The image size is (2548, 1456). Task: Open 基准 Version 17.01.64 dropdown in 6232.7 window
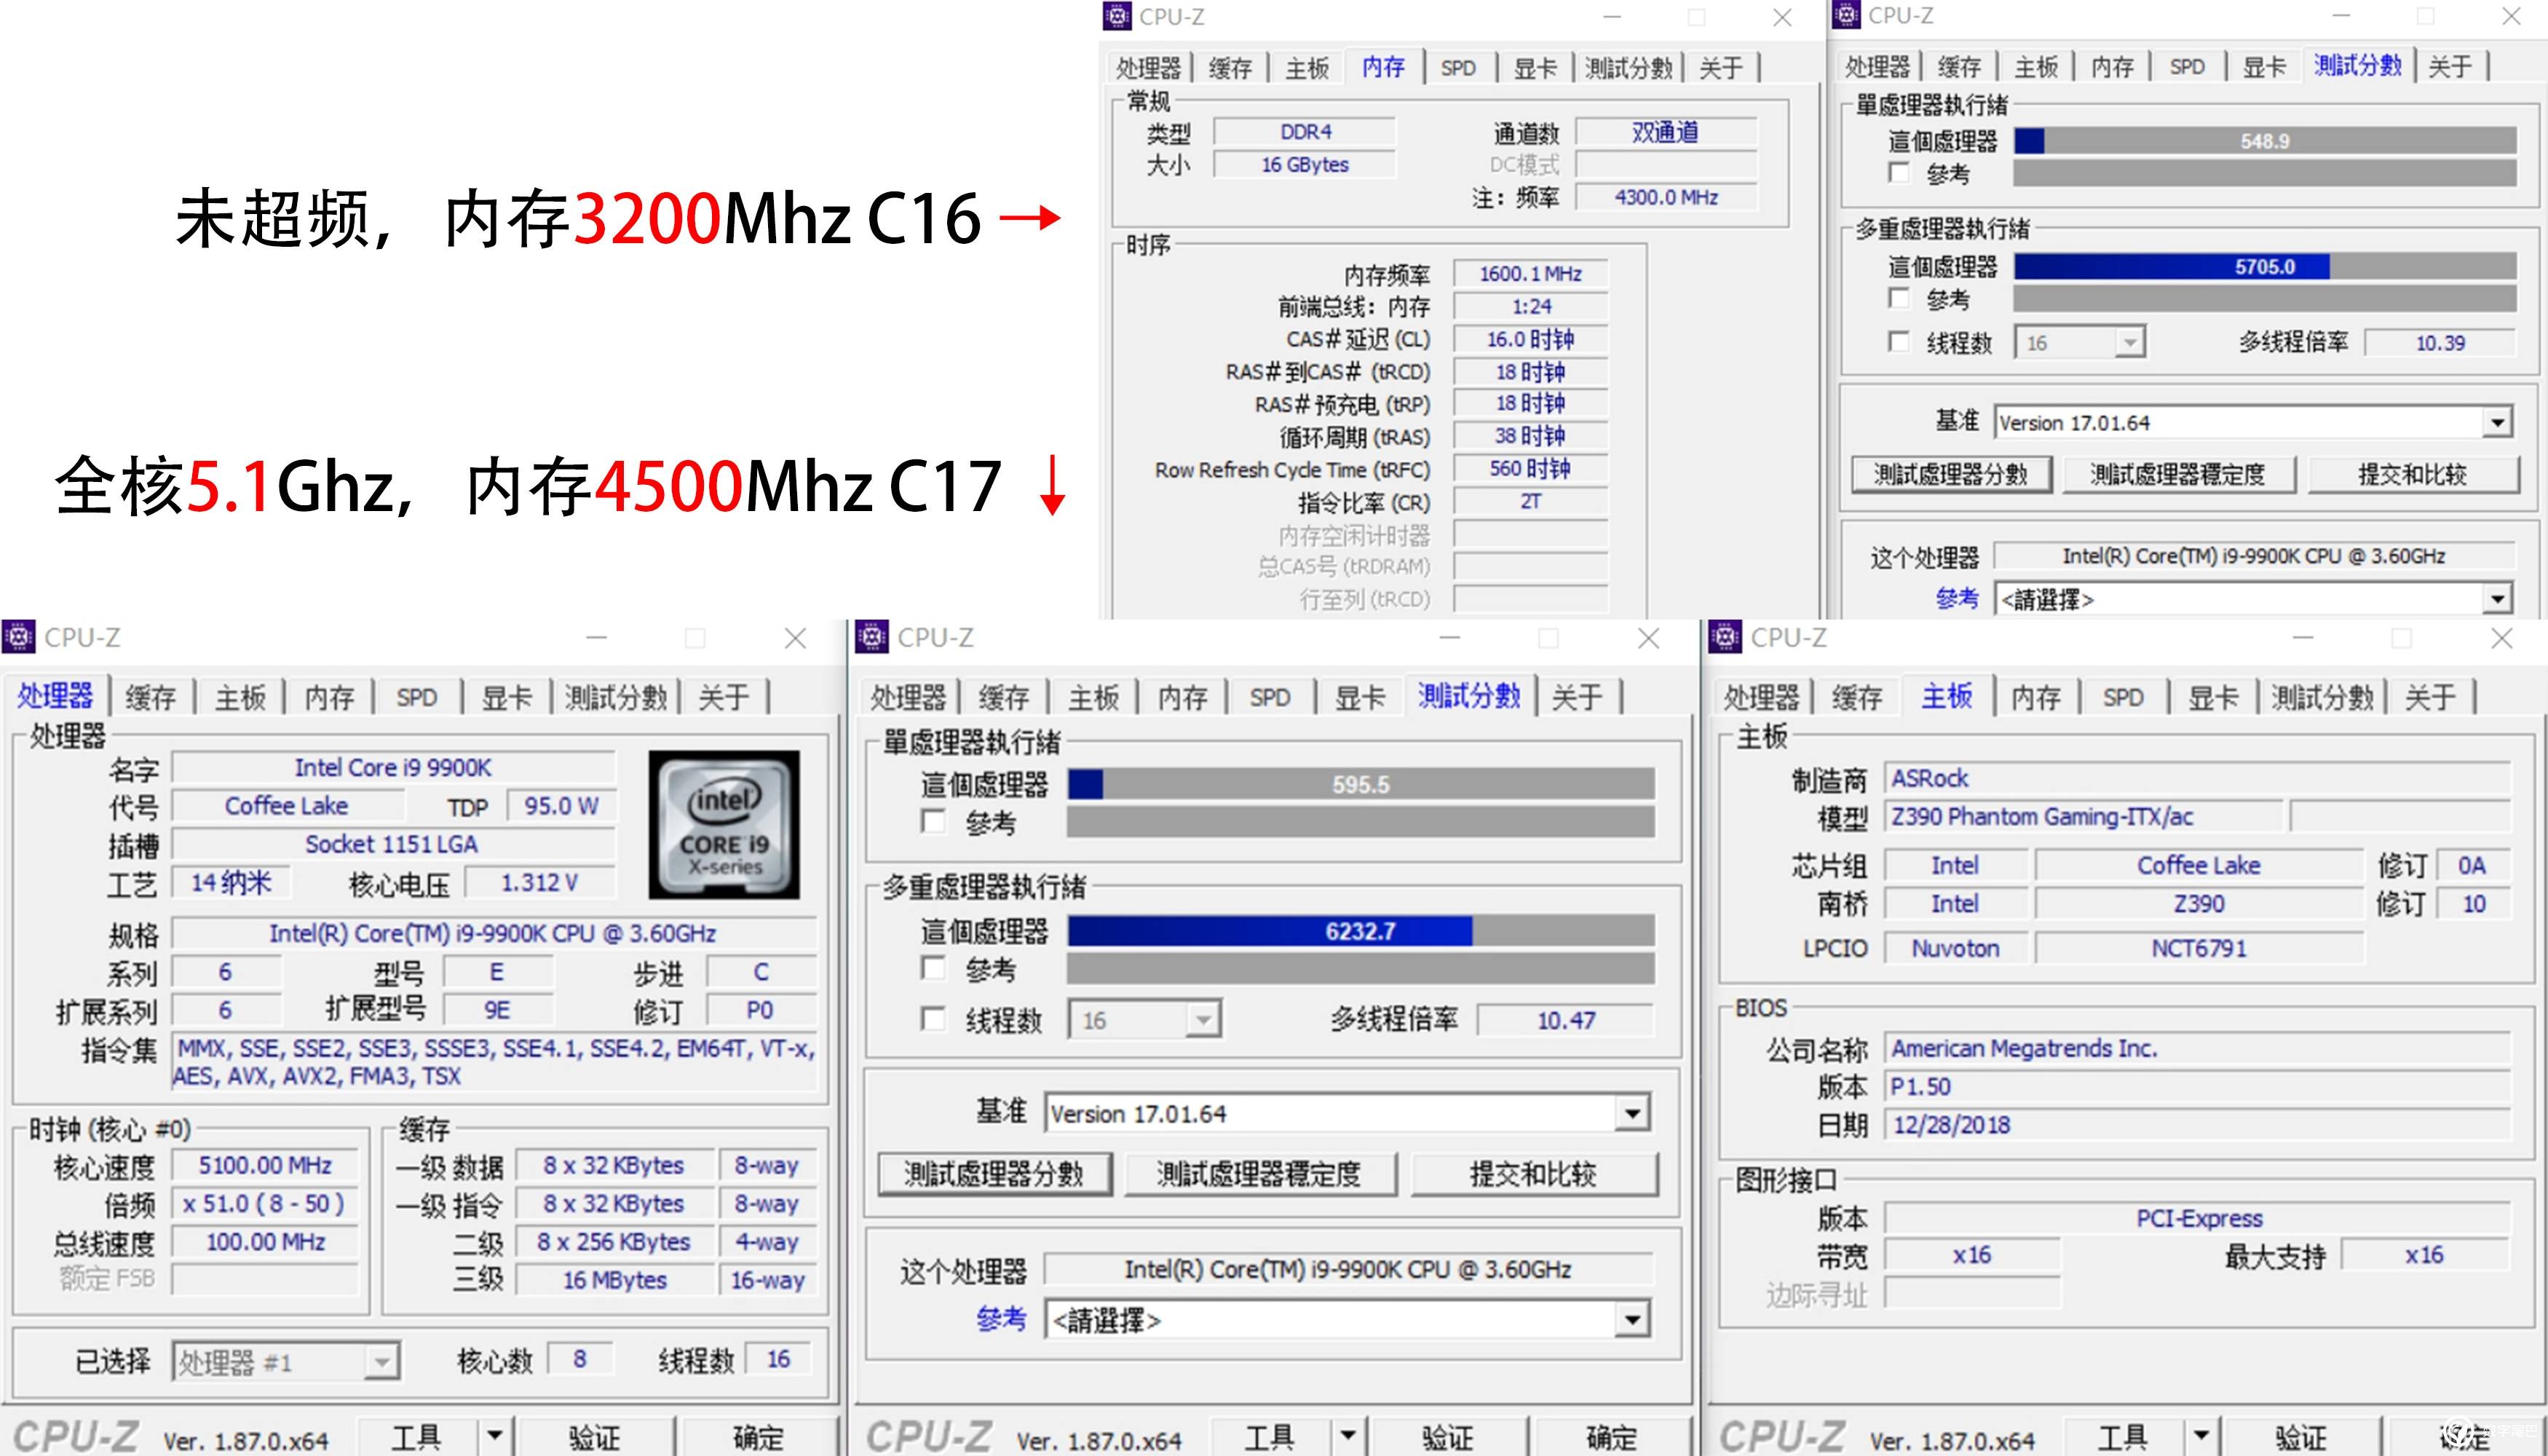pyautogui.click(x=1632, y=1113)
